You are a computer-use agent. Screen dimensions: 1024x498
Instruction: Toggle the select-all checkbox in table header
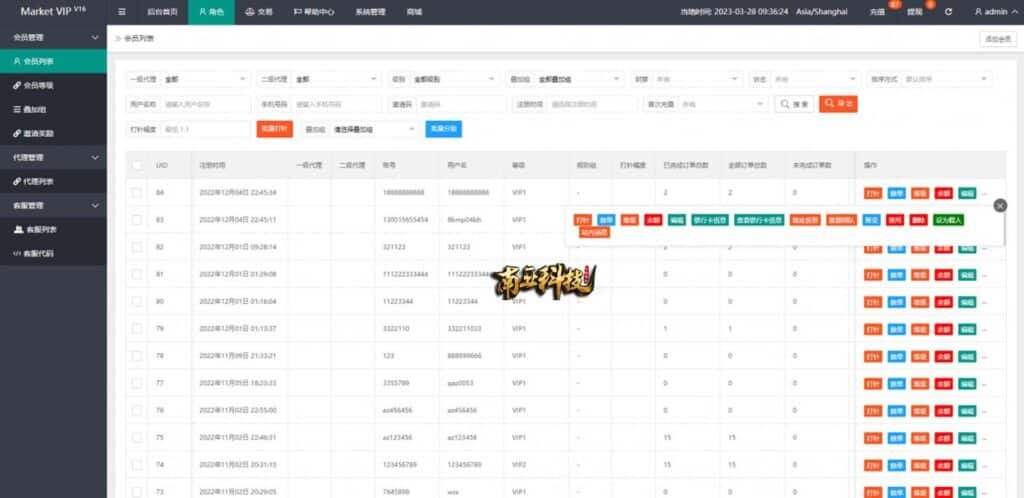point(137,164)
